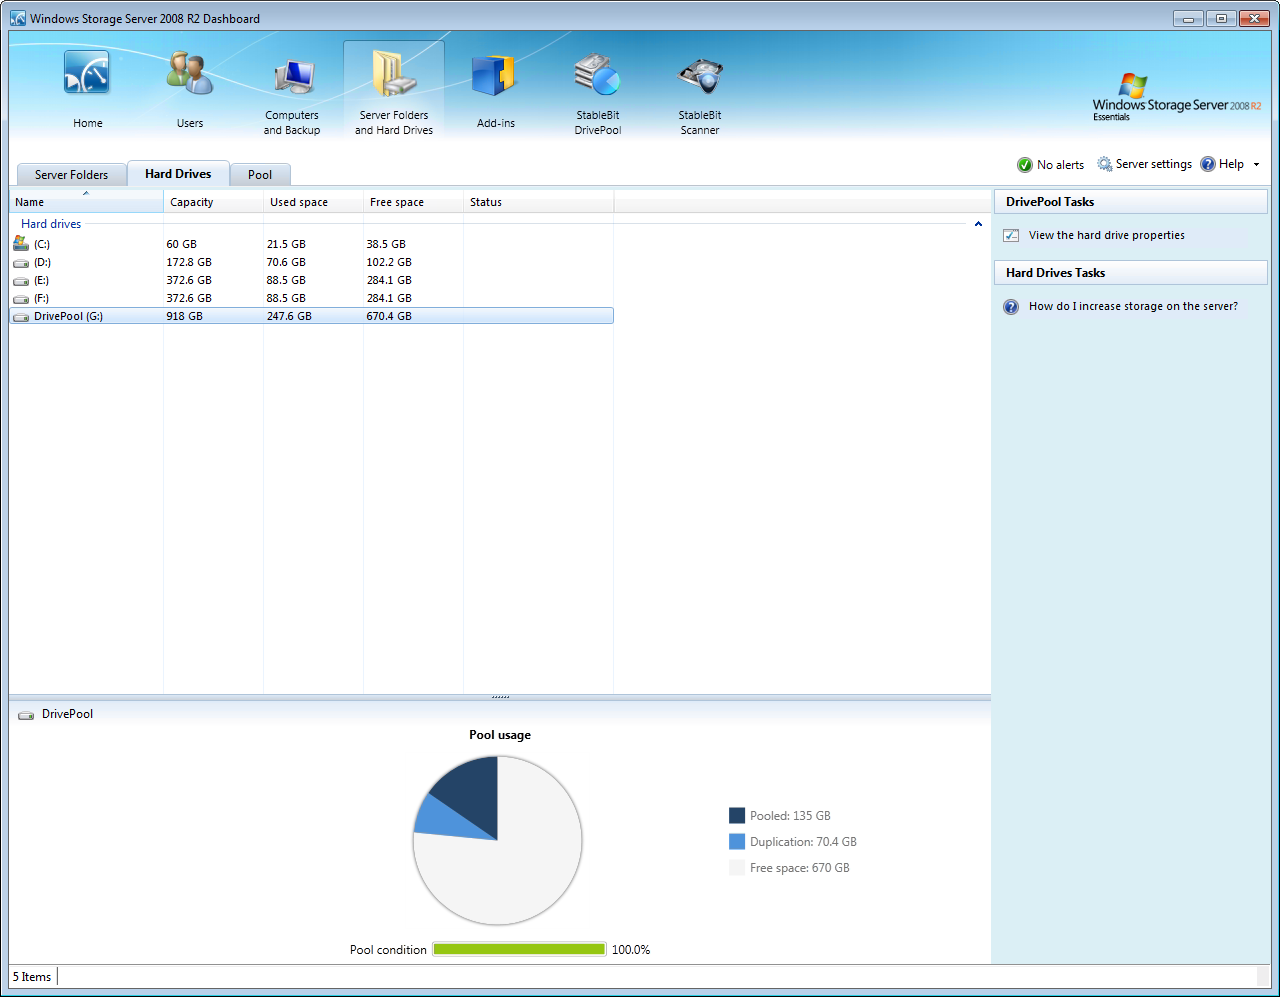Click the hard drive properties task icon
The image size is (1280, 997).
1011,235
